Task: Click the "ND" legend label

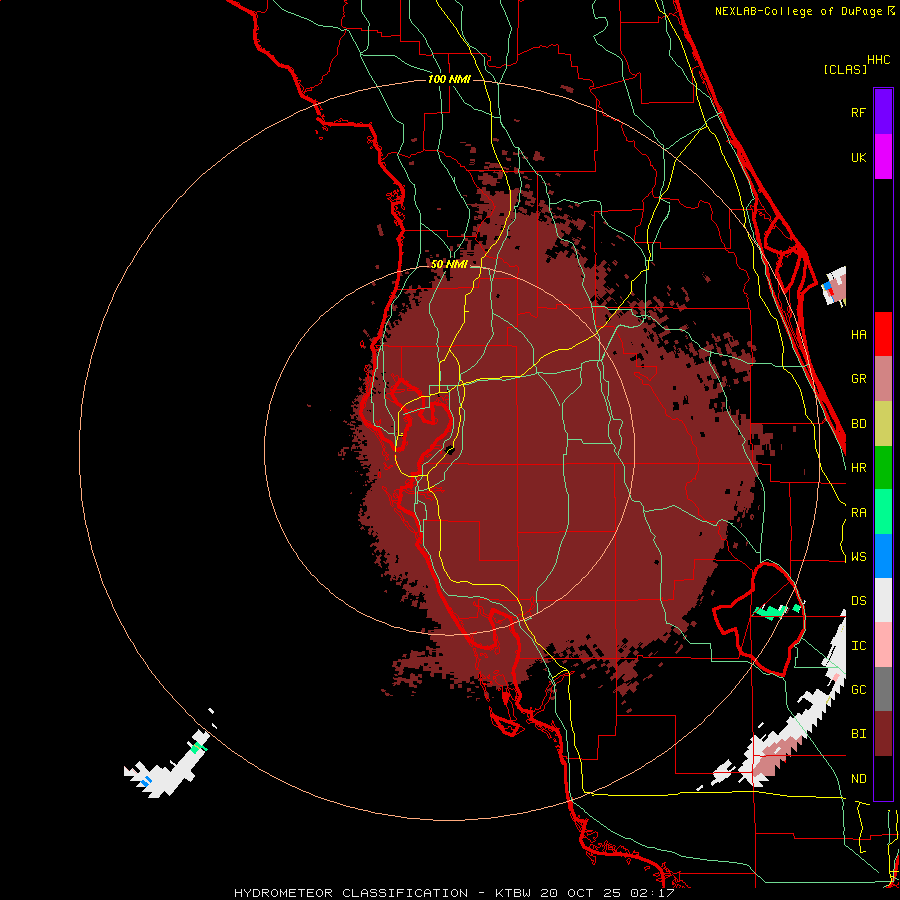Action: [x=858, y=778]
